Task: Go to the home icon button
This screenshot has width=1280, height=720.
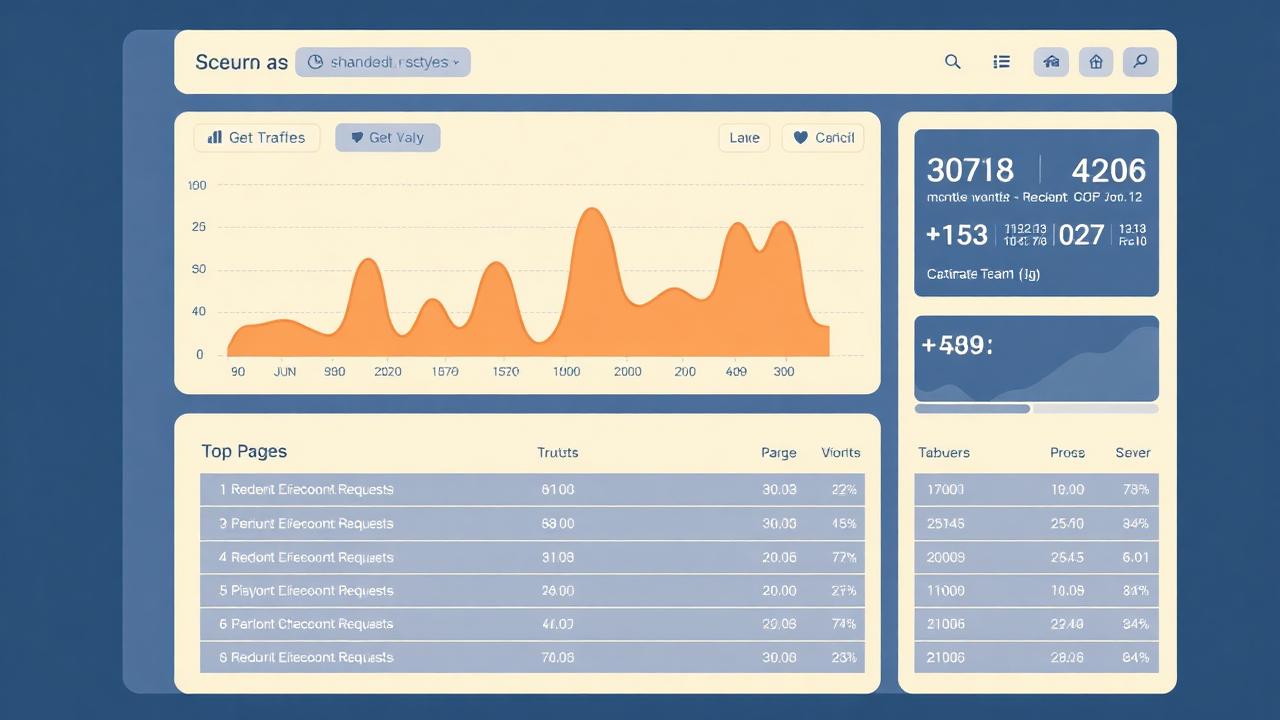Action: coord(1096,62)
